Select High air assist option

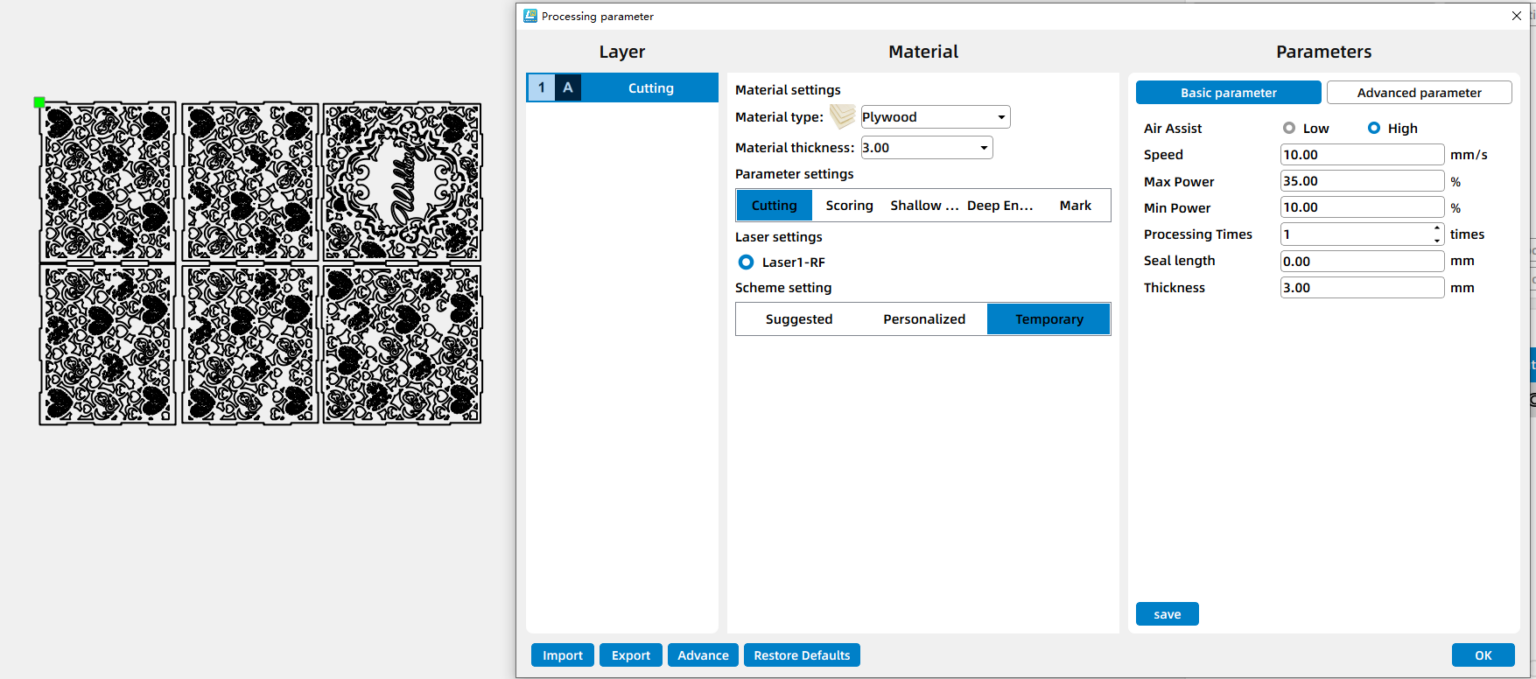pyautogui.click(x=1374, y=128)
